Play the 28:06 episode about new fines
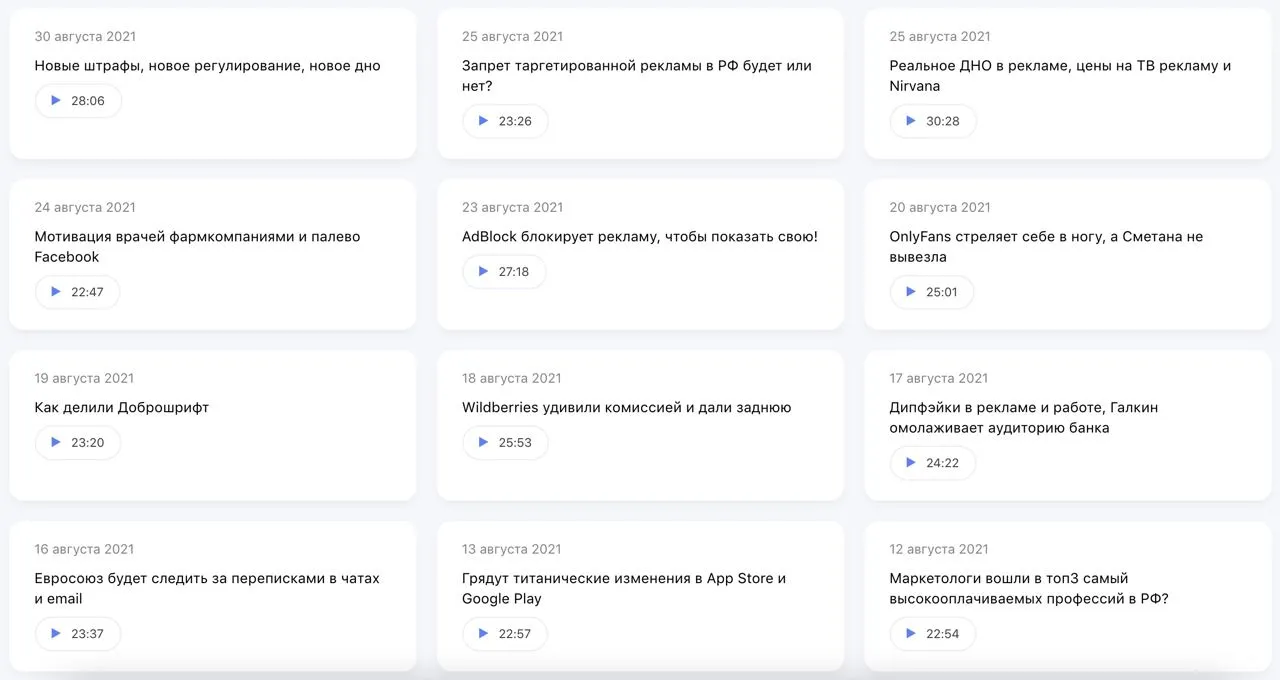This screenshot has width=1280, height=680. [x=78, y=101]
